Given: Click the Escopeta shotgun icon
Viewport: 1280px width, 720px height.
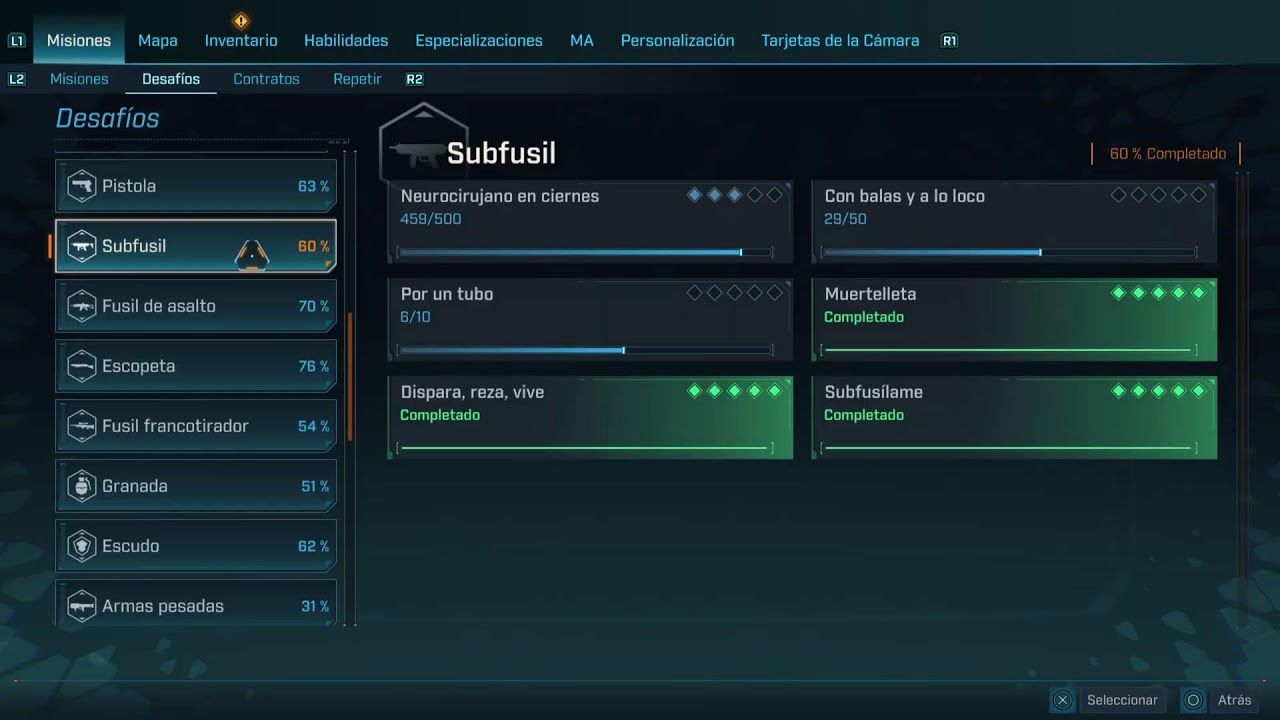Looking at the screenshot, I should coord(81,366).
